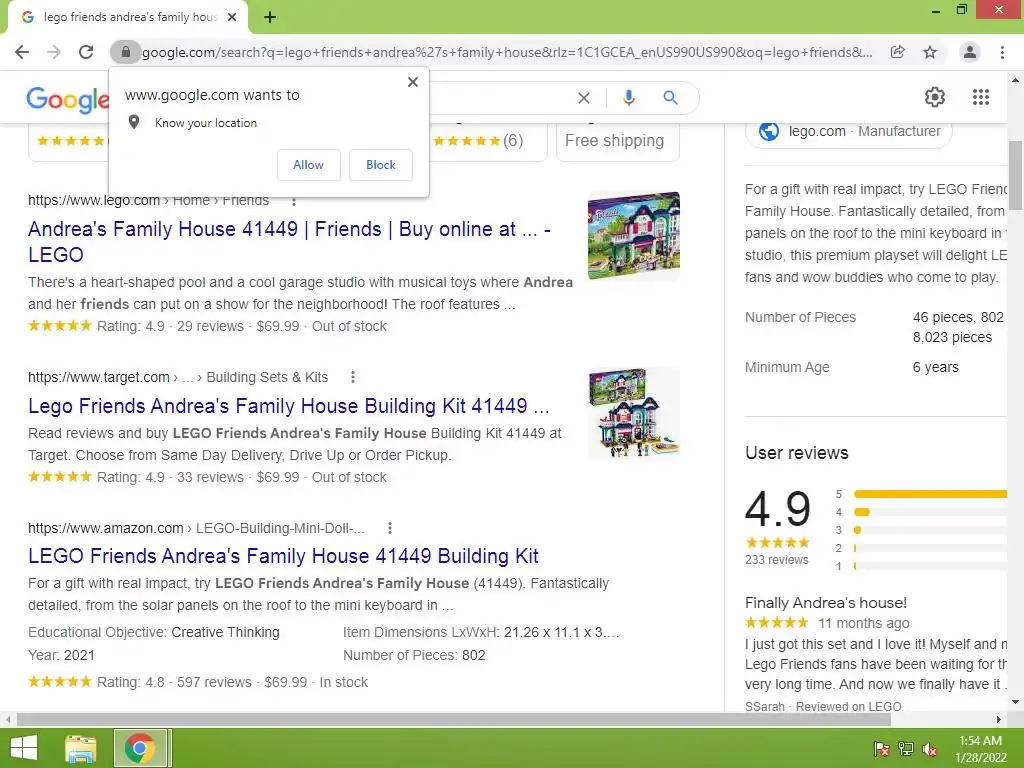Open the Windows Start menu

24,748
